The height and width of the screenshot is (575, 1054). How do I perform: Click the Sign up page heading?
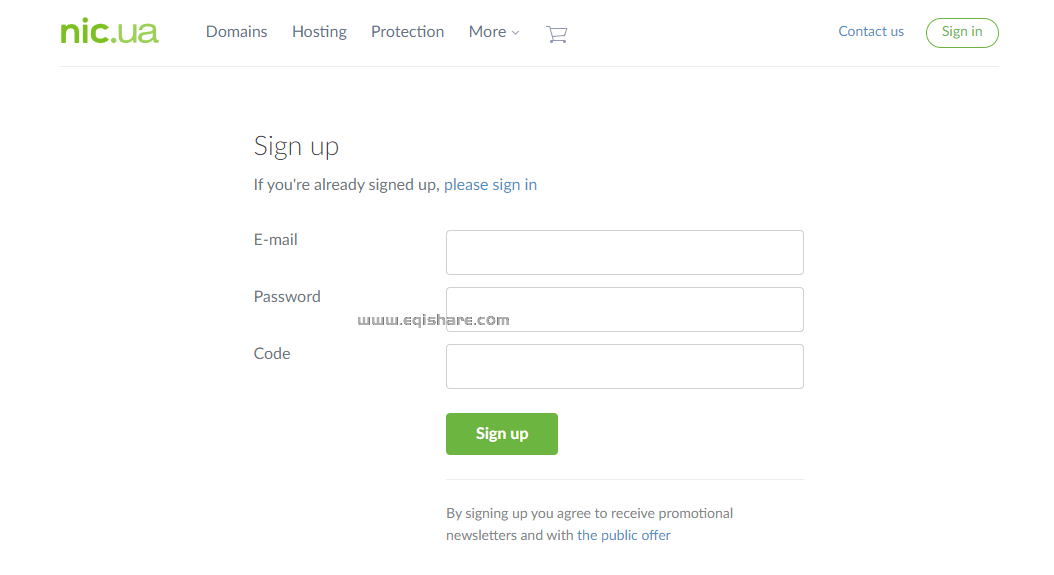[296, 147]
